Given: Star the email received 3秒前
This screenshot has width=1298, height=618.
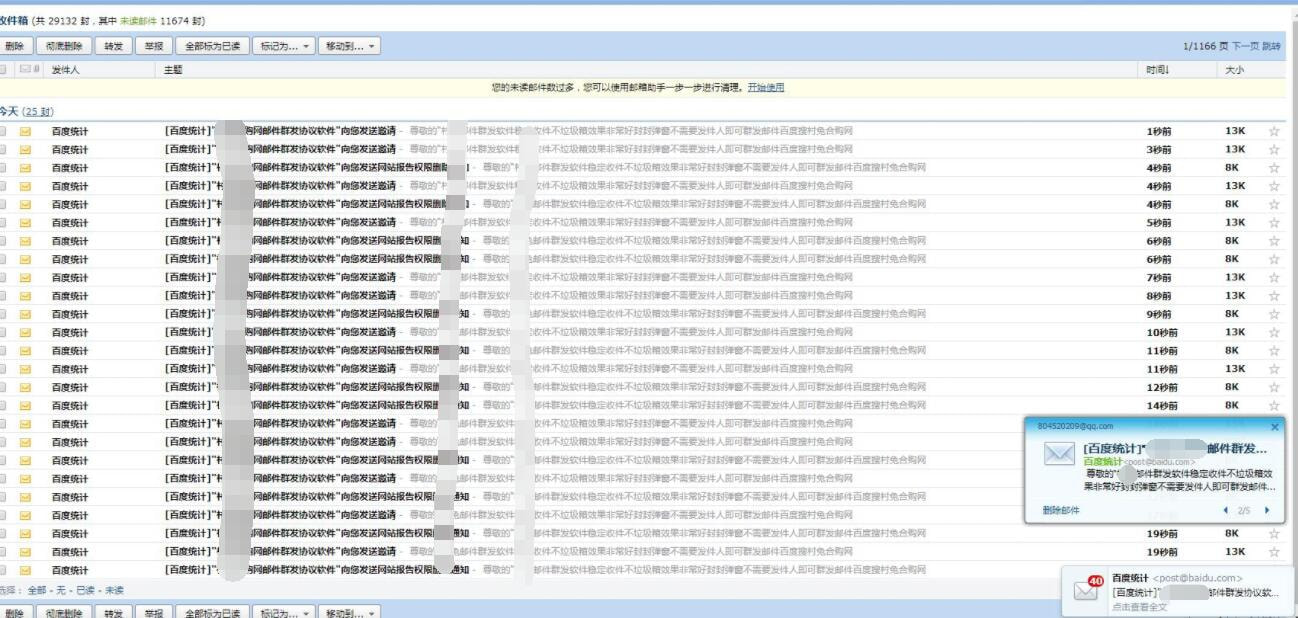Looking at the screenshot, I should (1274, 149).
